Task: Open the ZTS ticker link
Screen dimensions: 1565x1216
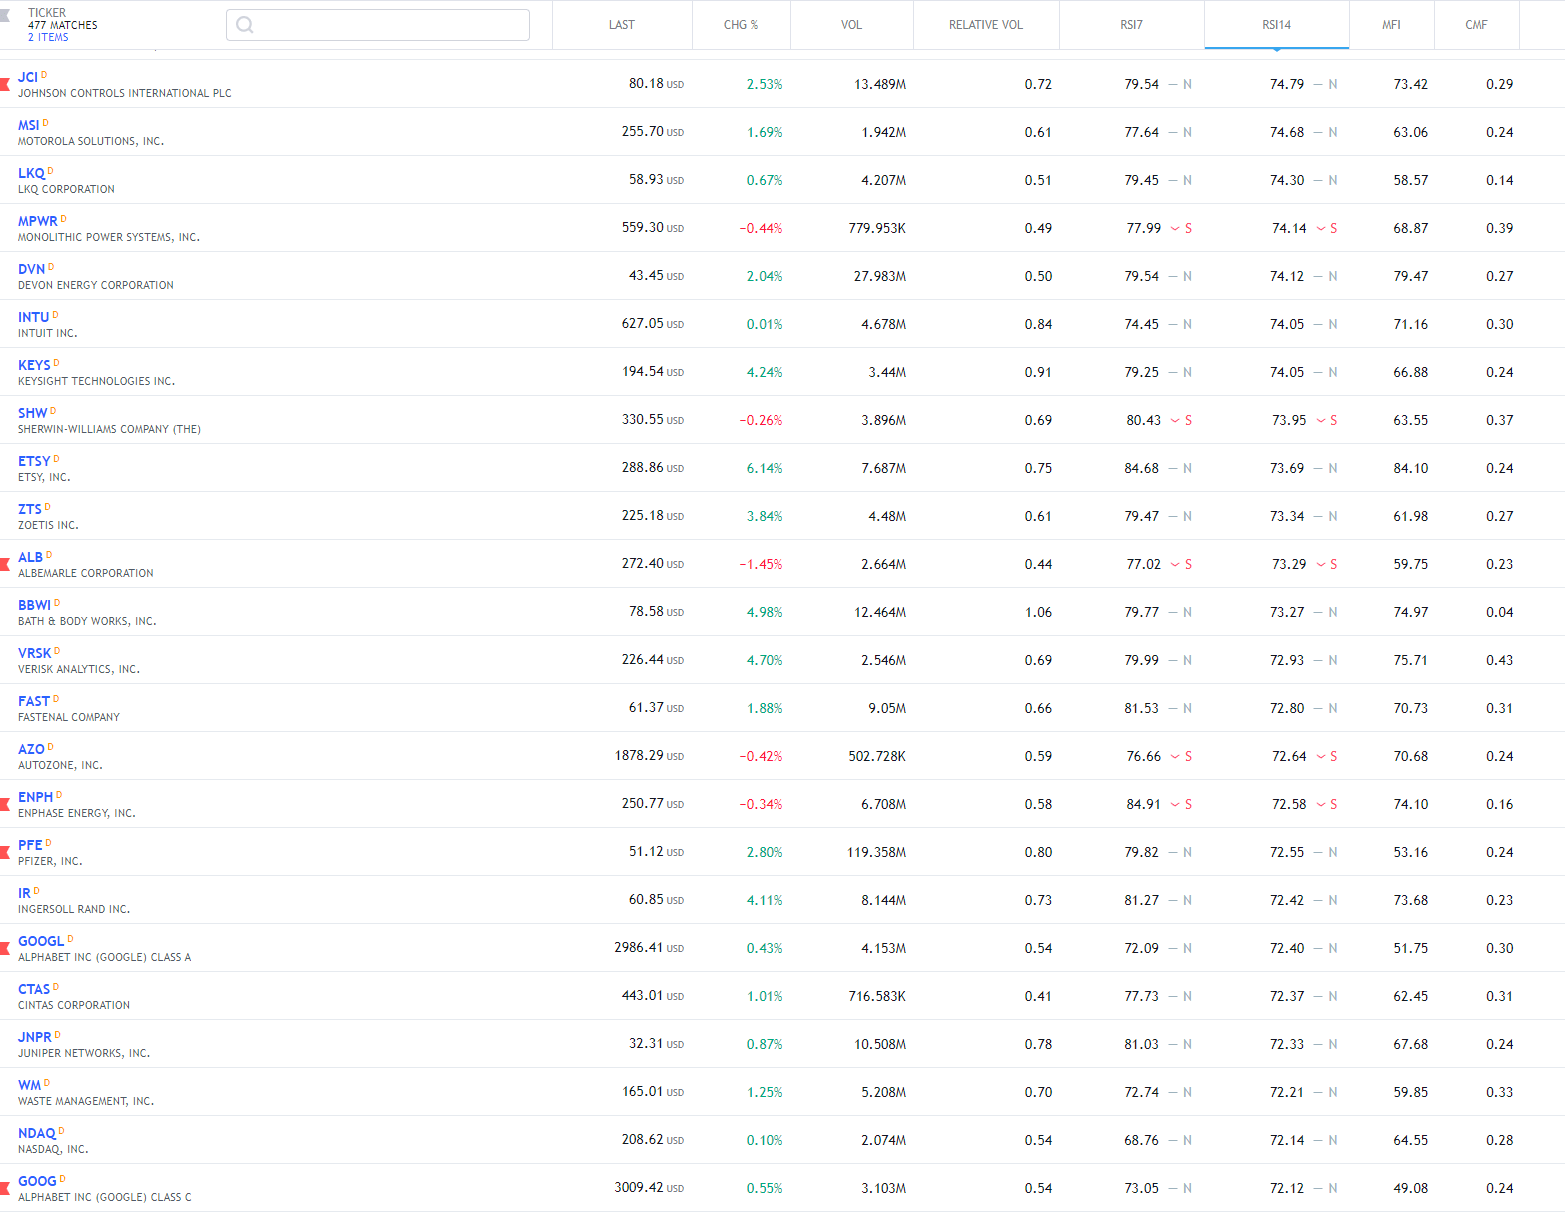Action: click(x=30, y=509)
